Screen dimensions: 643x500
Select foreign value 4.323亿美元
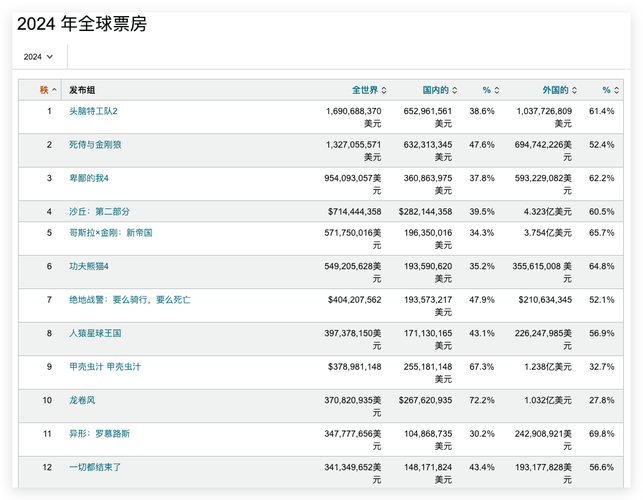547,212
